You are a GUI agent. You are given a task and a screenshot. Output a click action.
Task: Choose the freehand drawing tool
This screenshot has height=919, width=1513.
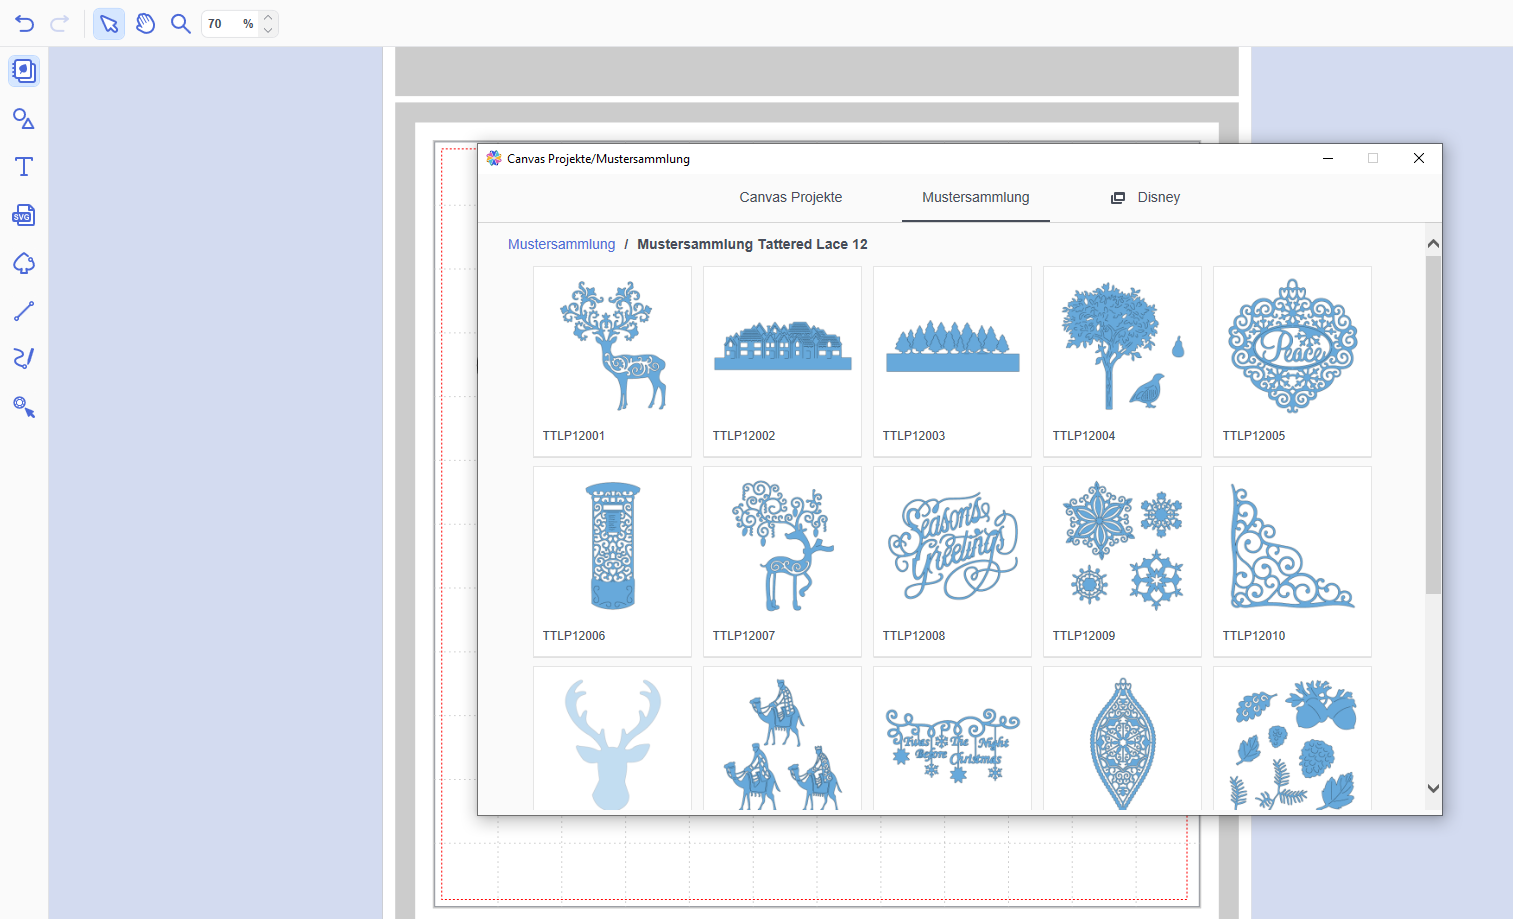pyautogui.click(x=24, y=358)
